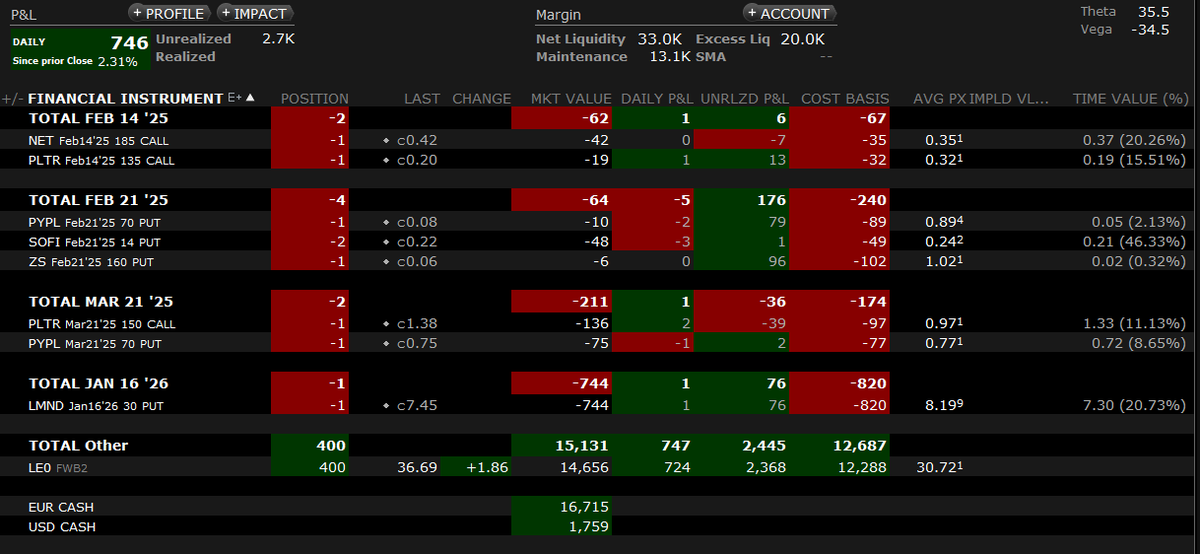
Task: Toggle the +/- expand-collapse all control
Action: click(x=13, y=98)
